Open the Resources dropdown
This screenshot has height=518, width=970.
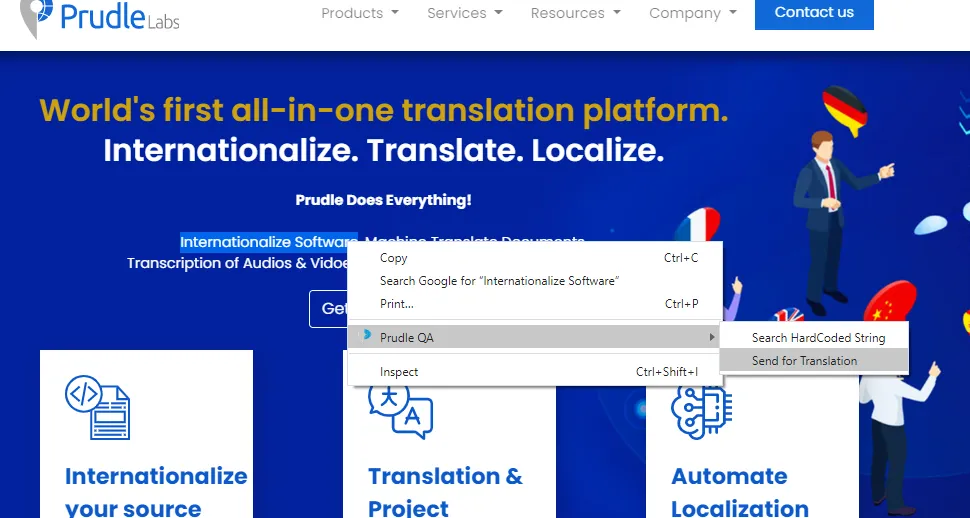[x=575, y=13]
